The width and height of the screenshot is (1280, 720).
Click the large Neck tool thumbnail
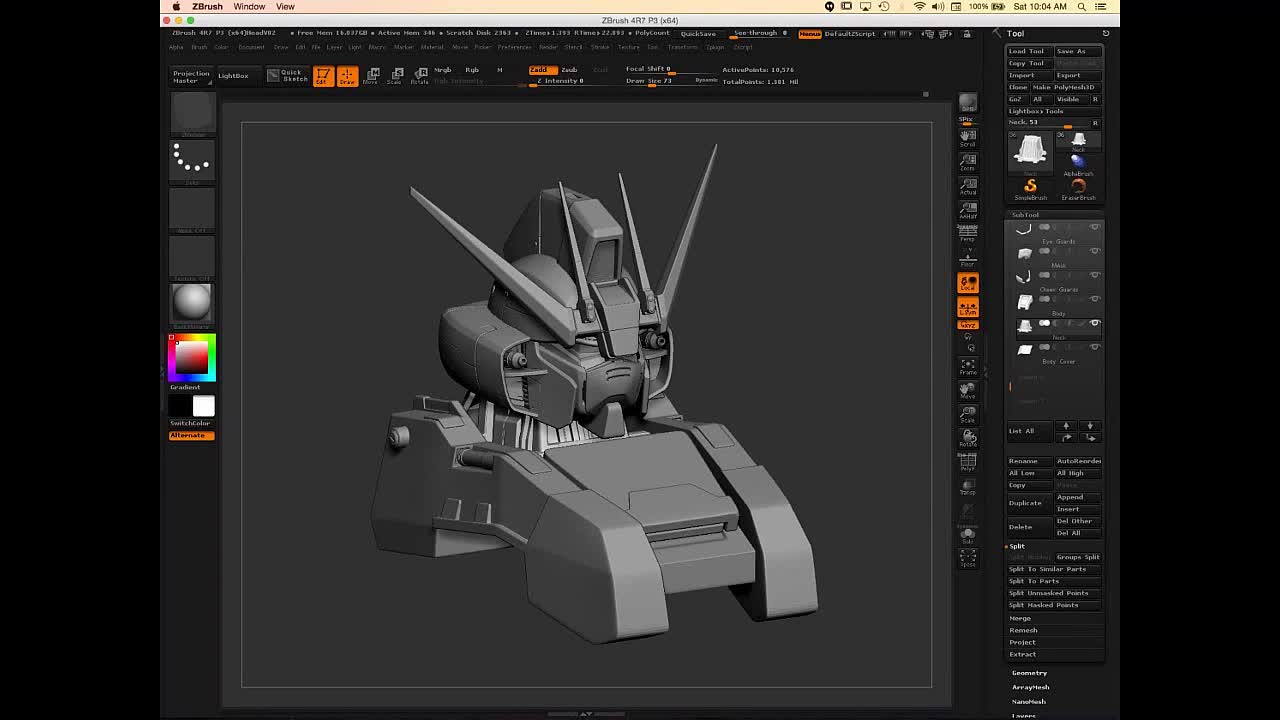point(1030,152)
